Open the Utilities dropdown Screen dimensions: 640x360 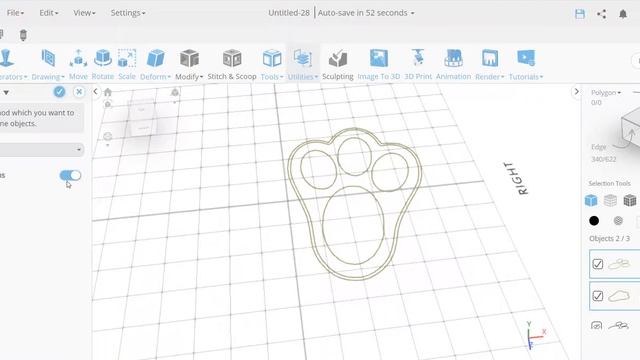click(302, 64)
